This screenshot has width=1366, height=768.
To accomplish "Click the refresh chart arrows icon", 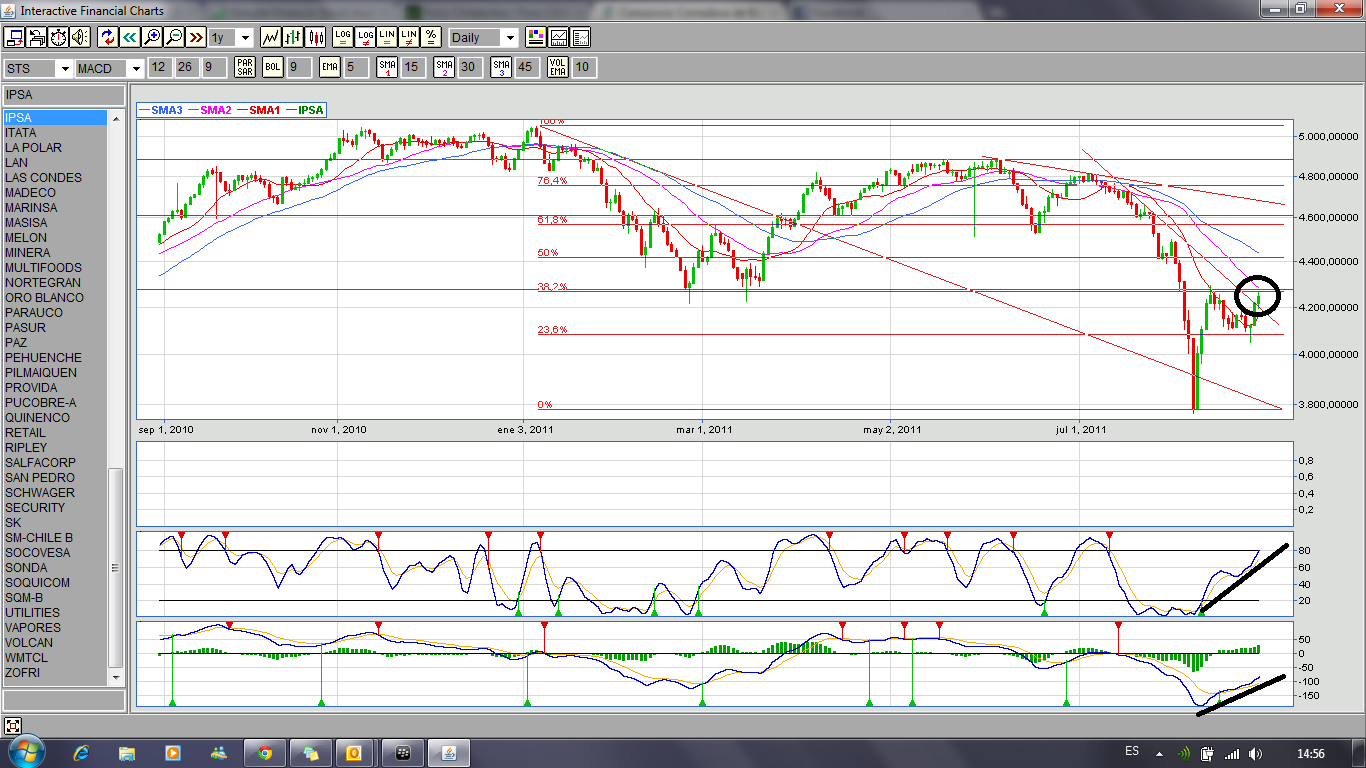I will (108, 38).
